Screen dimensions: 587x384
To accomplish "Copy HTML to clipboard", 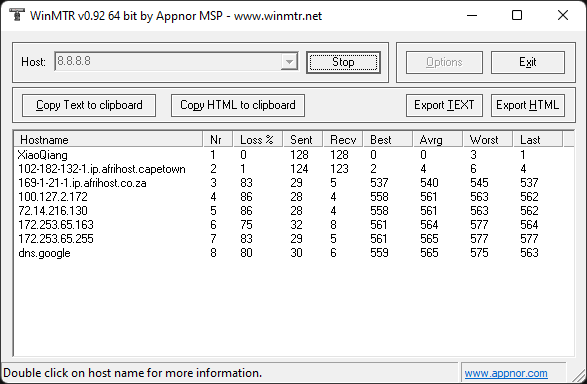I will [238, 105].
